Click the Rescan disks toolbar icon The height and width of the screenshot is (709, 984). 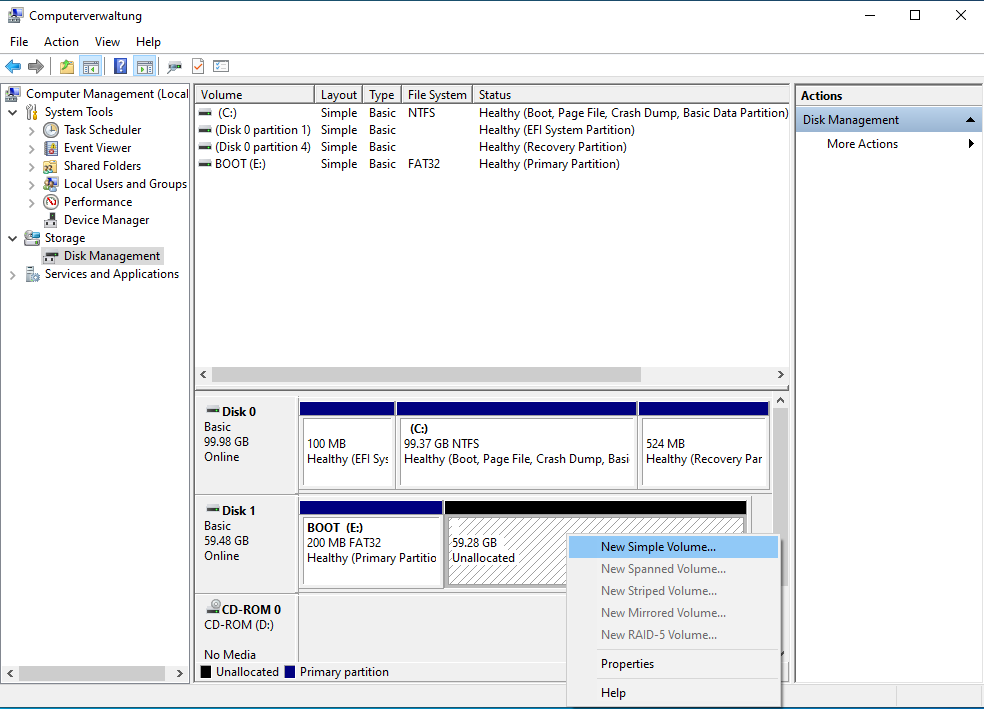[x=175, y=67]
